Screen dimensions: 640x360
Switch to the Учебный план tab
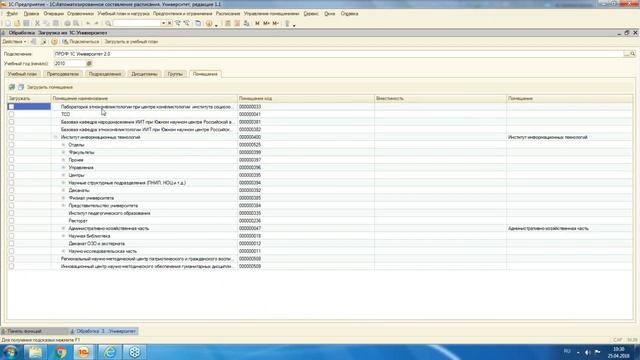click(22, 74)
